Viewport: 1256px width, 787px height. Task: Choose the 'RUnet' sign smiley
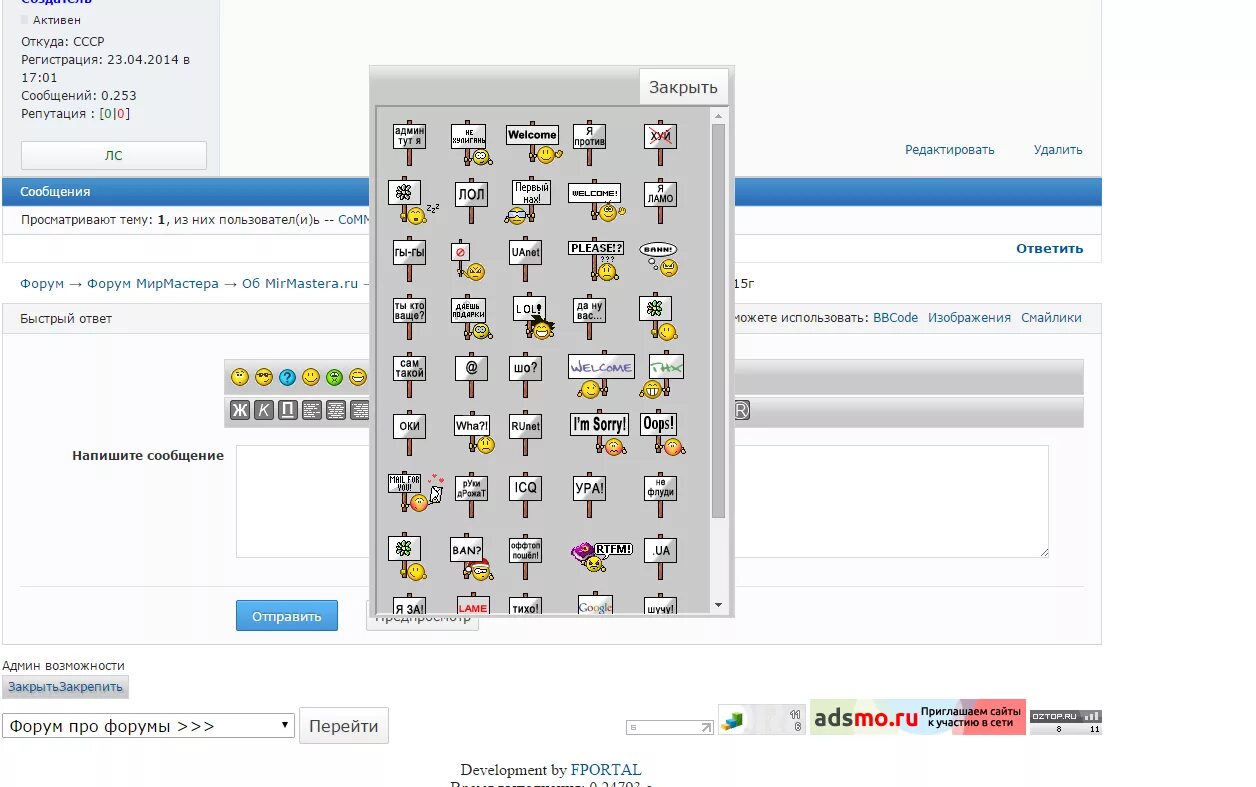click(x=525, y=433)
